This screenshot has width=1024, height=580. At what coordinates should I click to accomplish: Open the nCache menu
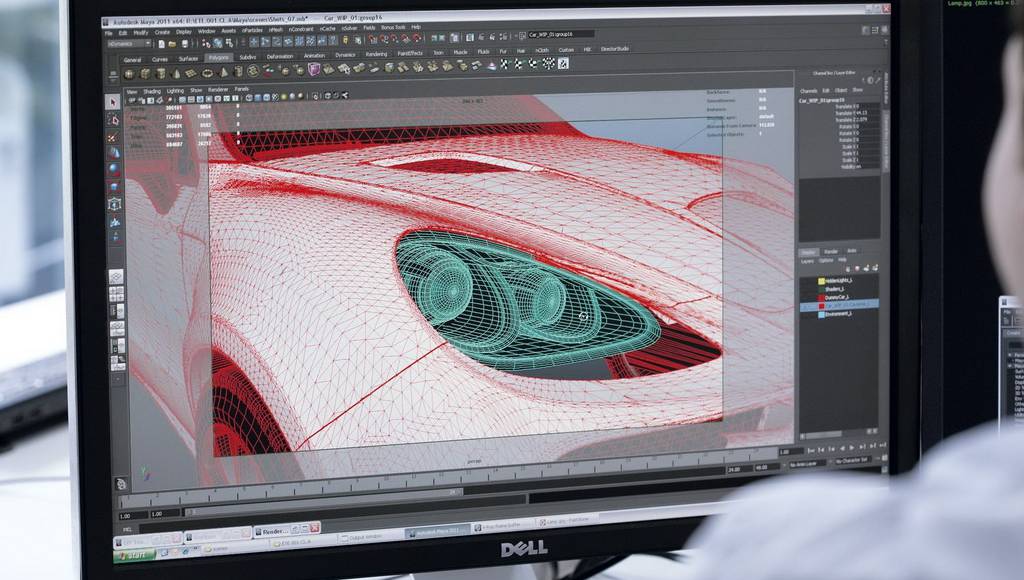tap(327, 29)
